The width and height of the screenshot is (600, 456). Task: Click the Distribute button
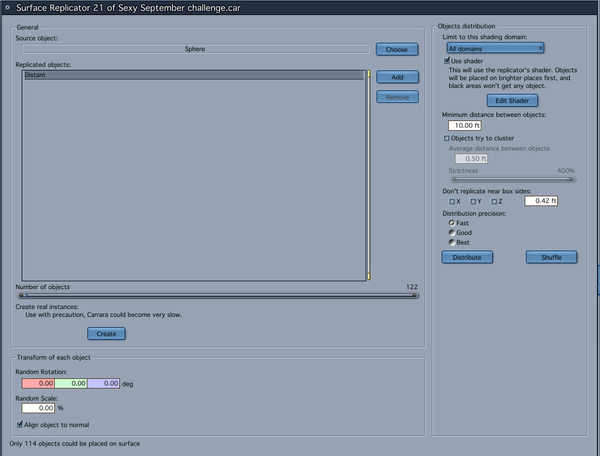pyautogui.click(x=467, y=257)
